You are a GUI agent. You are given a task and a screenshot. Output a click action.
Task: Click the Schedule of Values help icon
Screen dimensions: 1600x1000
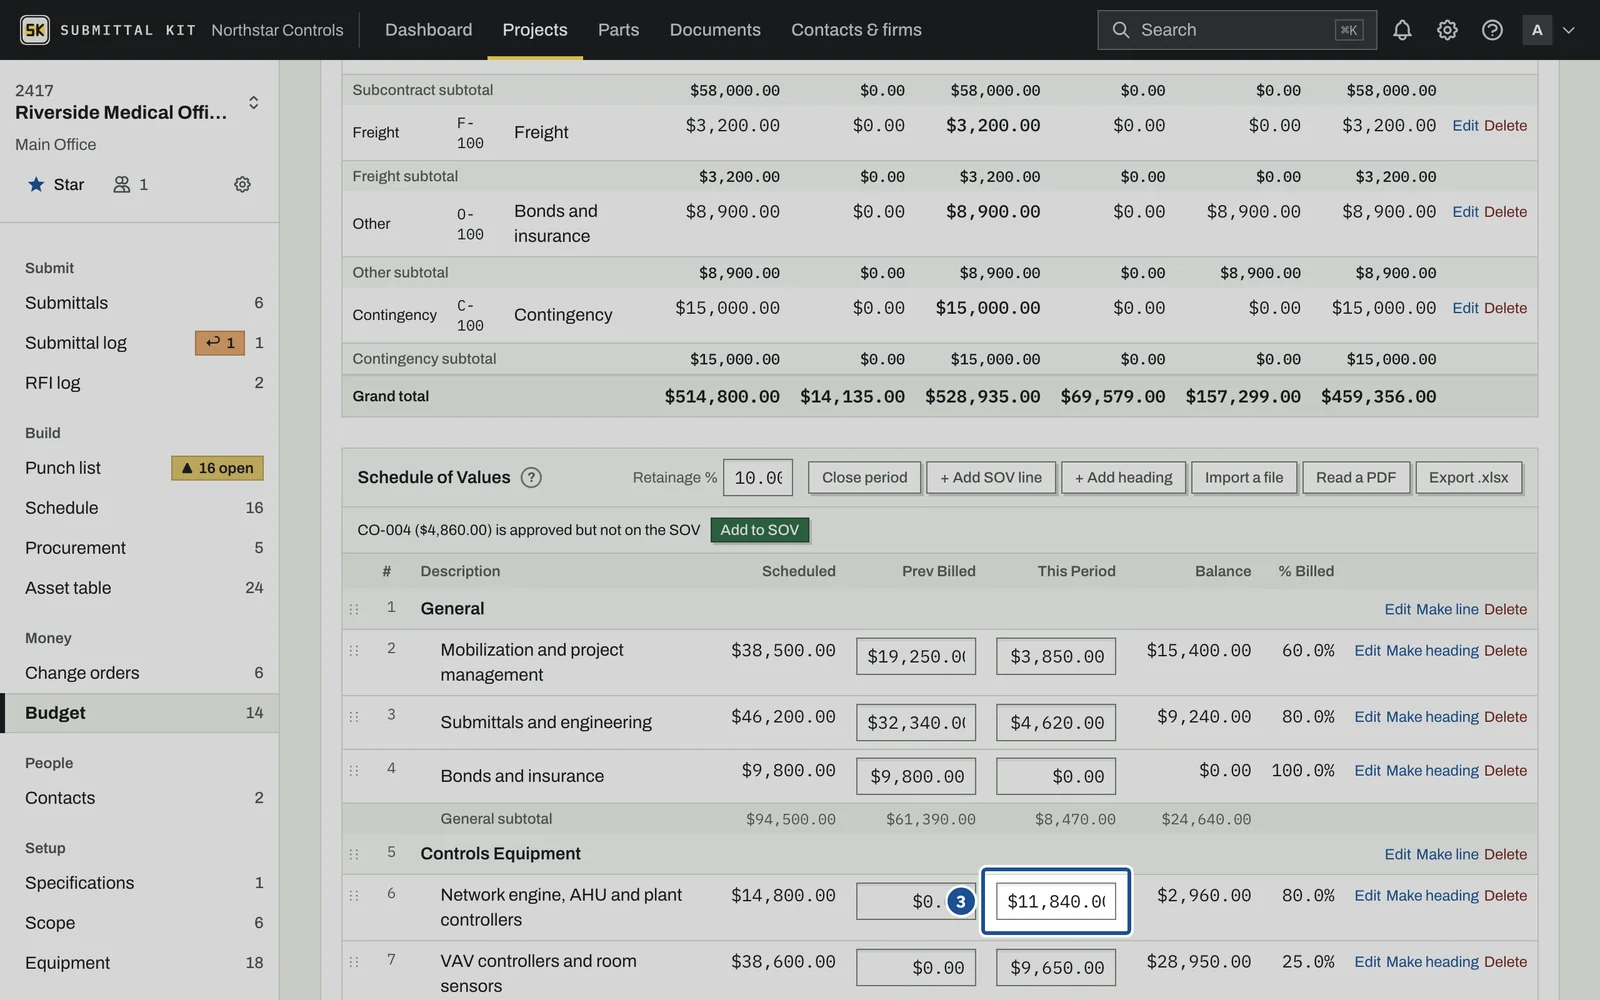[x=532, y=477]
